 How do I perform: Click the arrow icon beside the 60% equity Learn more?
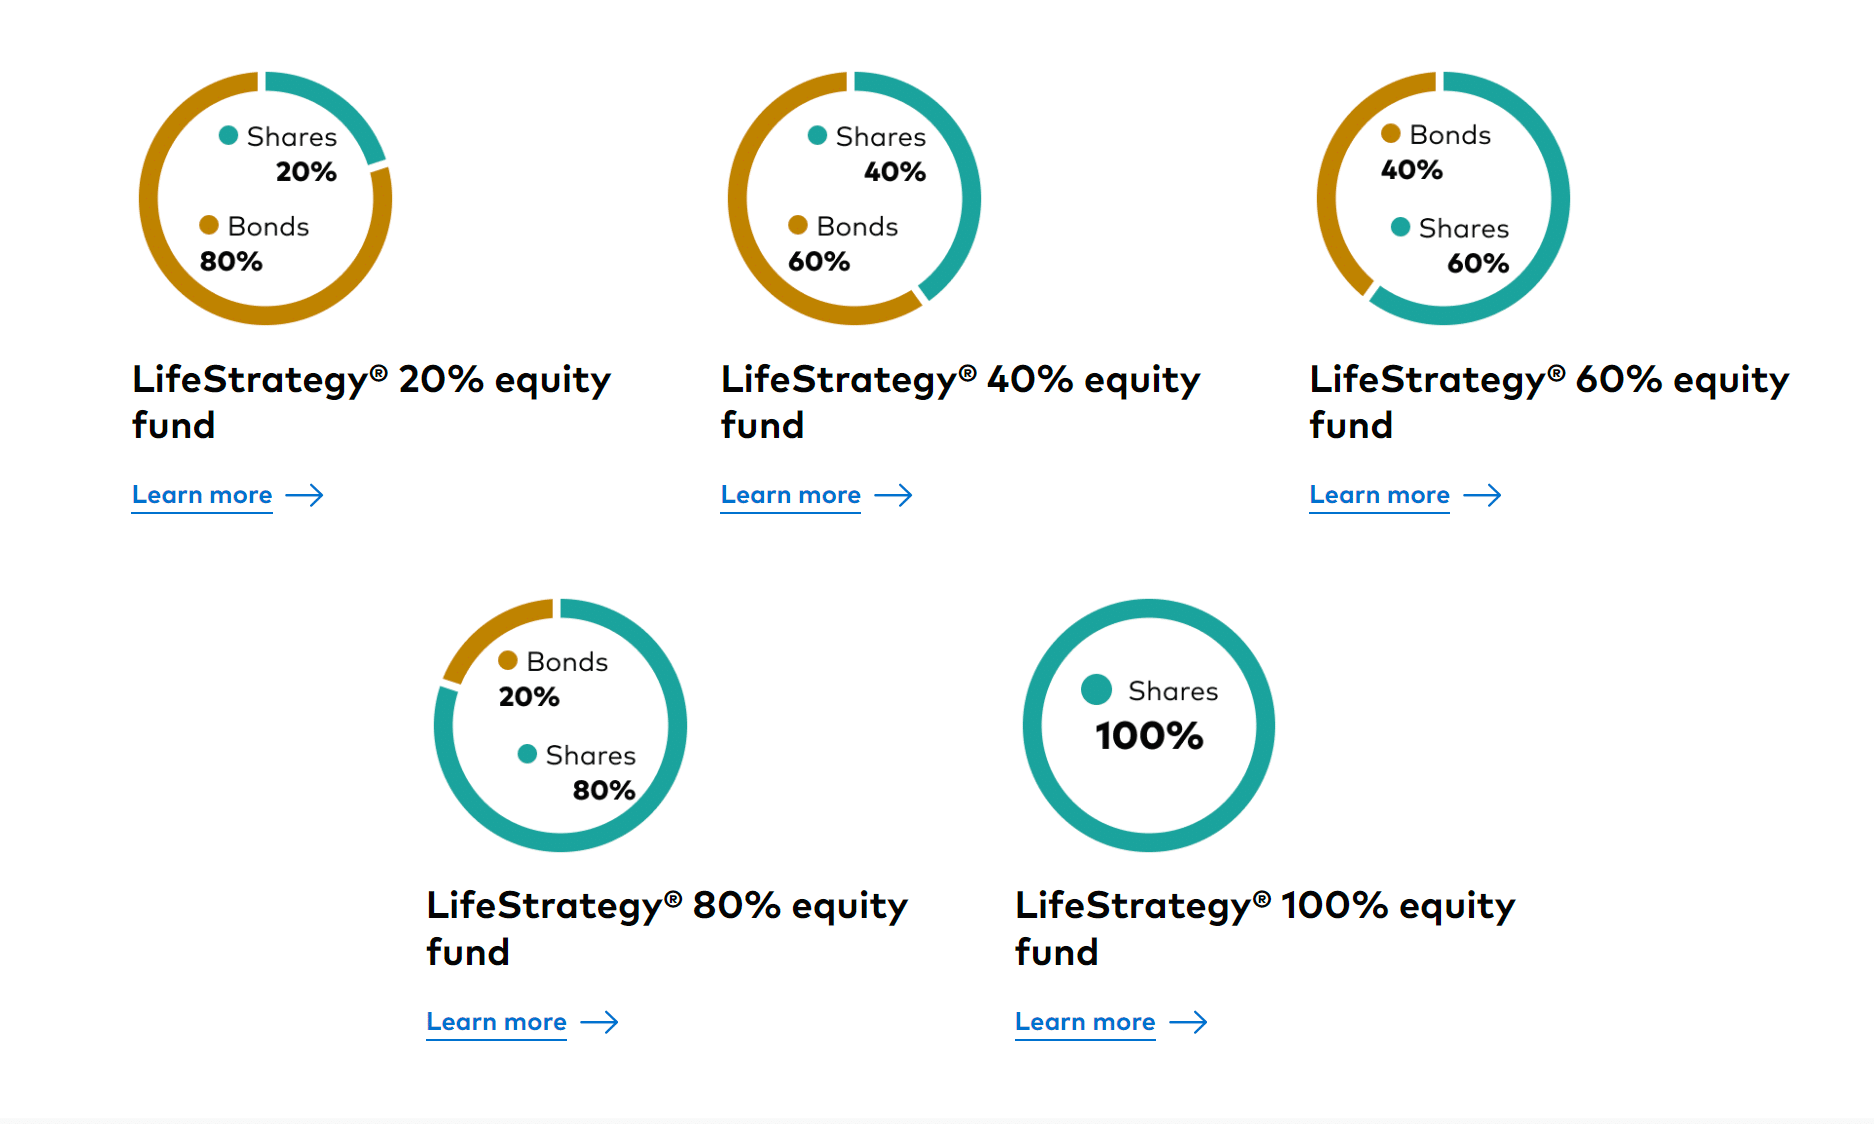click(1482, 495)
